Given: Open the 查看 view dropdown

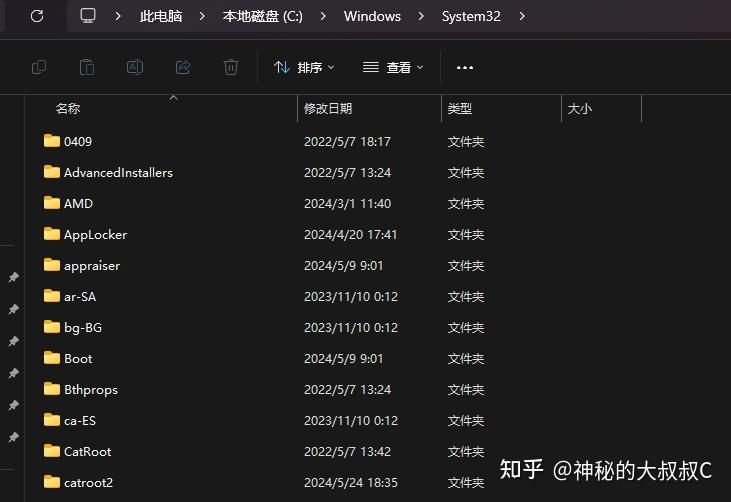Looking at the screenshot, I should tap(393, 68).
